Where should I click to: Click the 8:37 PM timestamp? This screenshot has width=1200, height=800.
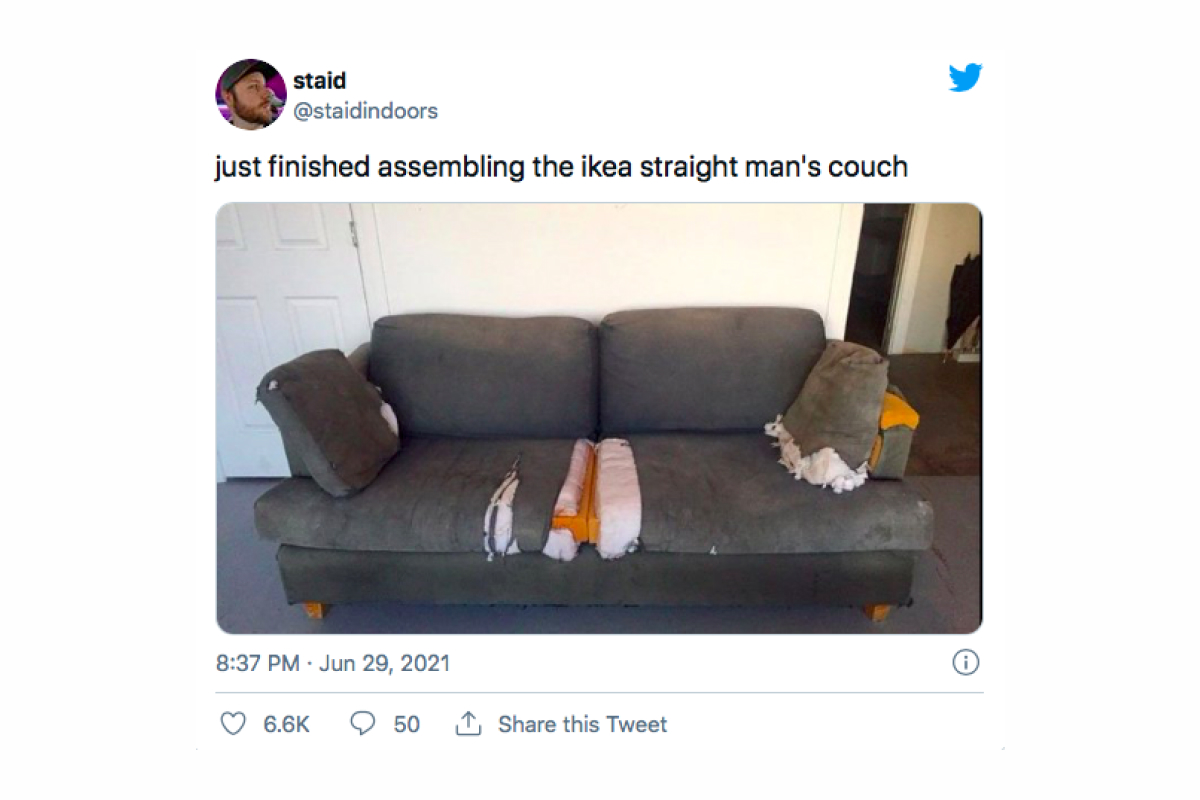(257, 663)
